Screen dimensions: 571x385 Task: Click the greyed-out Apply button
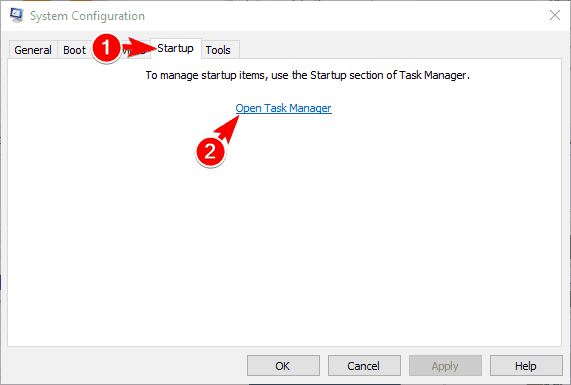coord(445,365)
